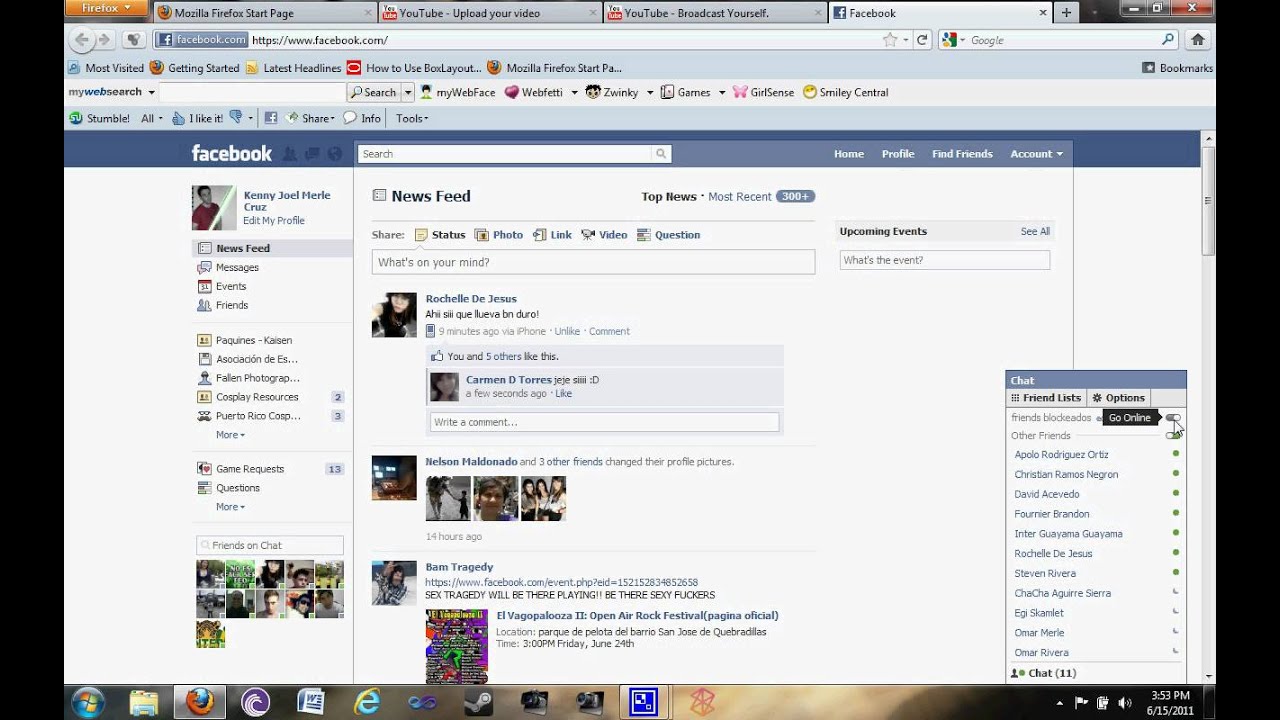Viewport: 1280px width, 720px height.
Task: Click the Facebook search magnifier icon
Action: tap(661, 154)
